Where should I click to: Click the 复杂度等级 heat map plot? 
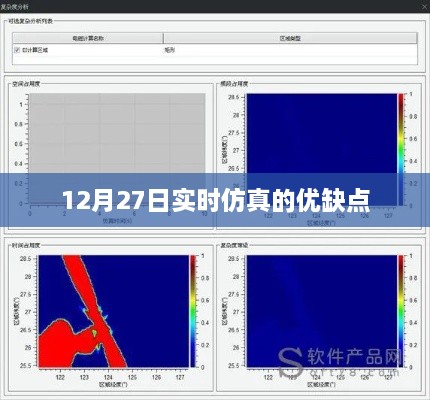[321, 311]
